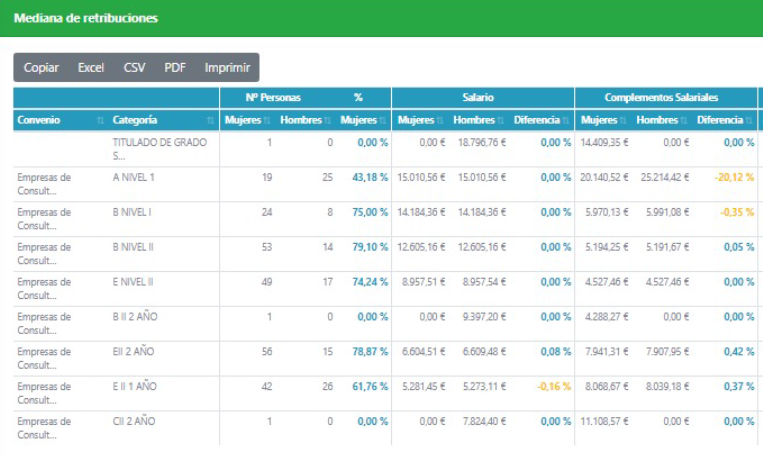Sort by Diferencia under Salario
This screenshot has height=457, width=763.
coord(566,121)
